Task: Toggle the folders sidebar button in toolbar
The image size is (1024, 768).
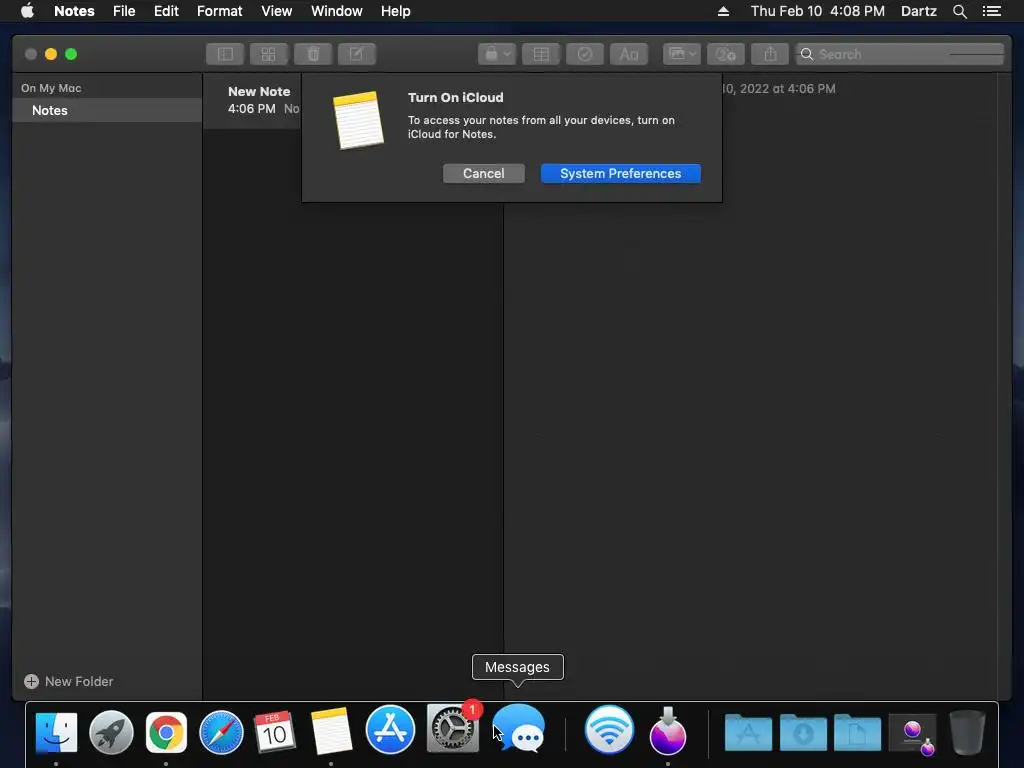Action: tap(225, 54)
